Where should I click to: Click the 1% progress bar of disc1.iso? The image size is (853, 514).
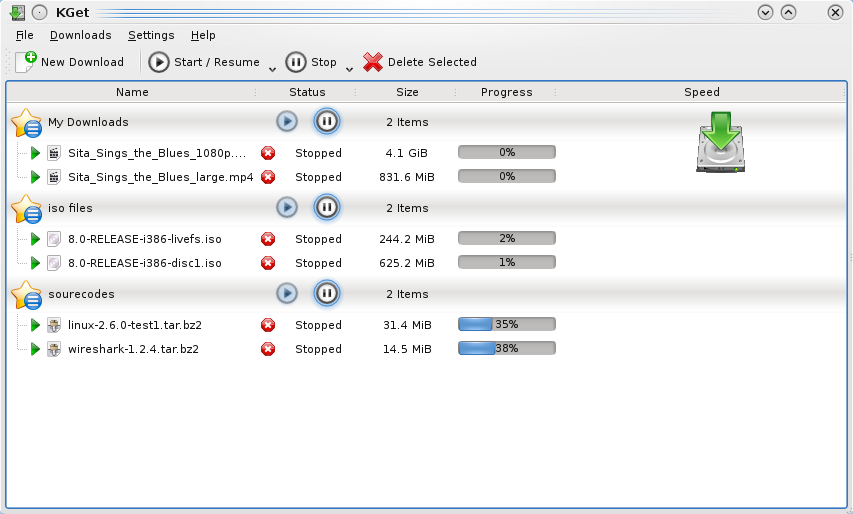[506, 262]
